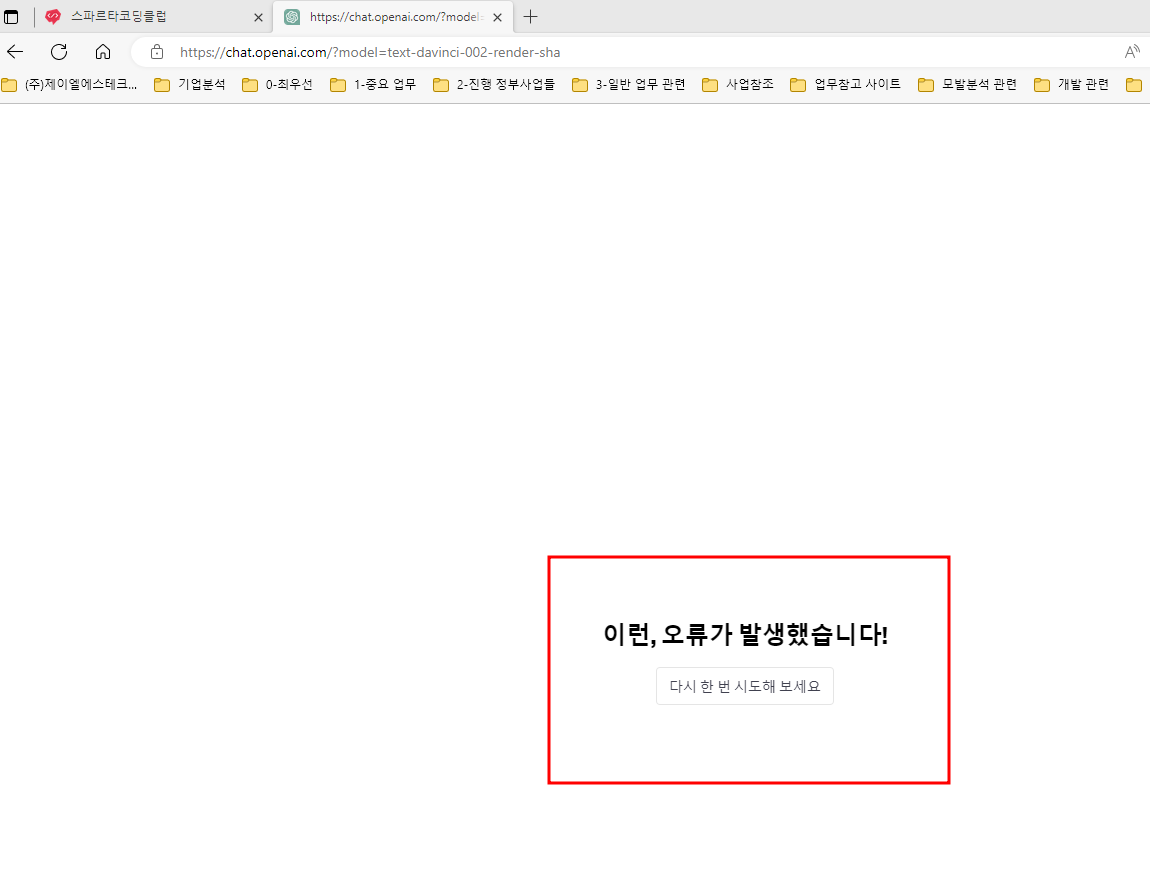Switch to the 스파르타코딩클럽 tab
This screenshot has height=881, width=1150.
coord(153,17)
